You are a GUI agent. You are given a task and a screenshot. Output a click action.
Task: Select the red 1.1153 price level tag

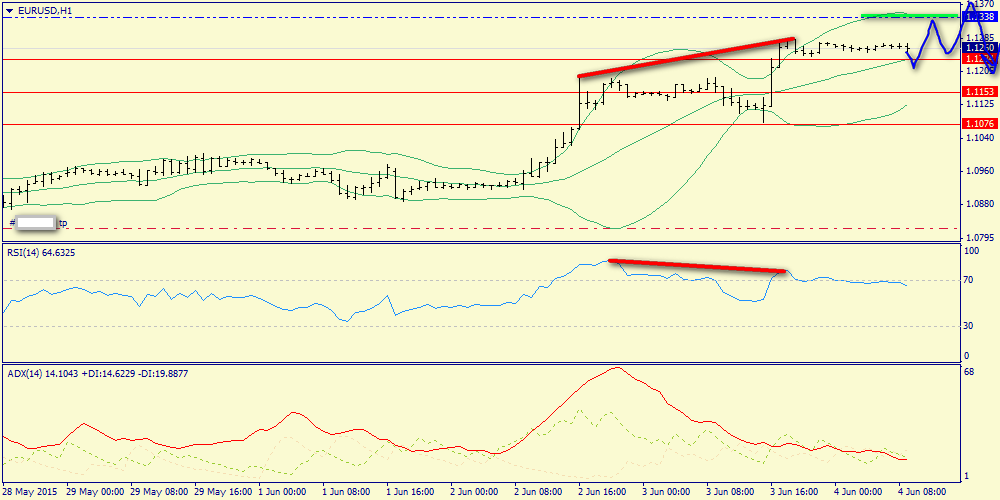tap(979, 92)
